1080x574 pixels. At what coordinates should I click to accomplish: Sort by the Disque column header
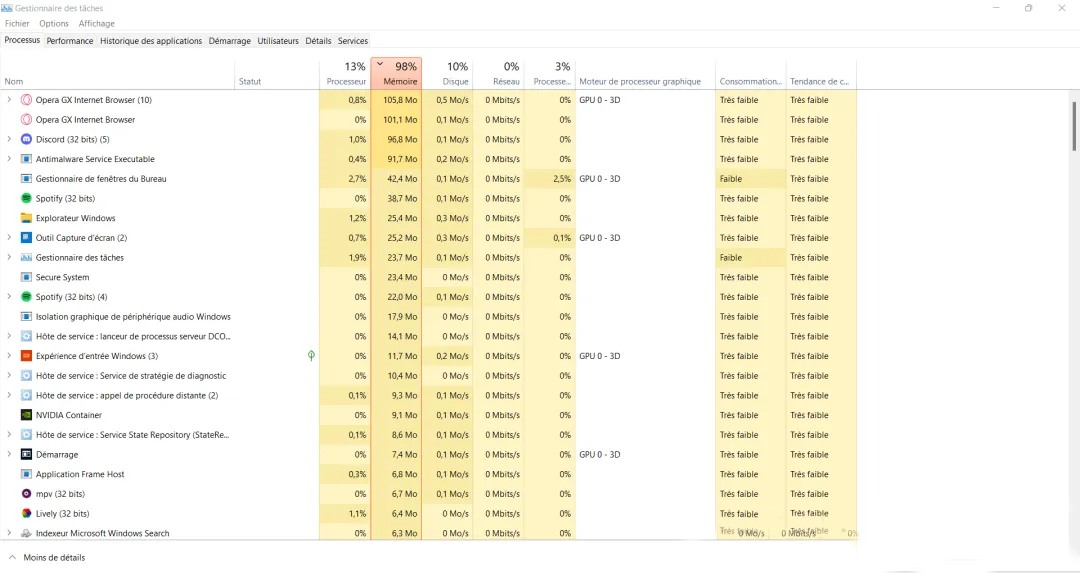point(447,74)
